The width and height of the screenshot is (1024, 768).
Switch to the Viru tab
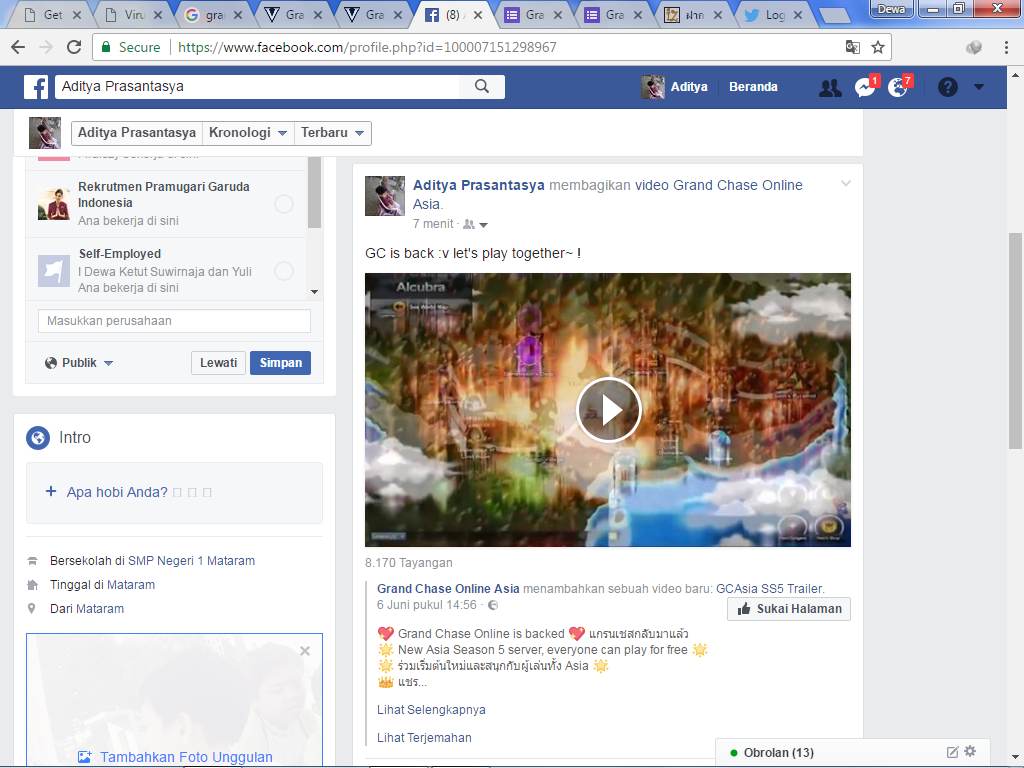[134, 14]
